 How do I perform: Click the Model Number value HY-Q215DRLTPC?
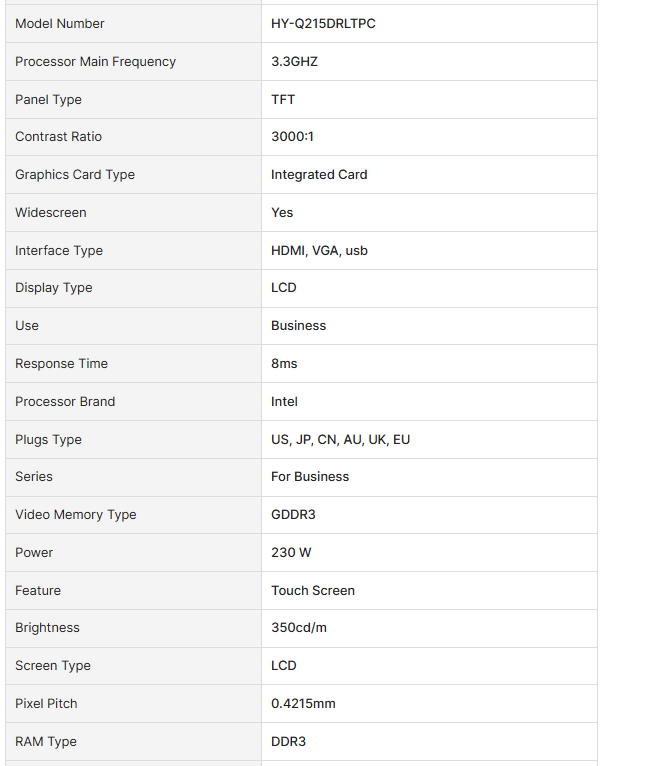coord(323,23)
